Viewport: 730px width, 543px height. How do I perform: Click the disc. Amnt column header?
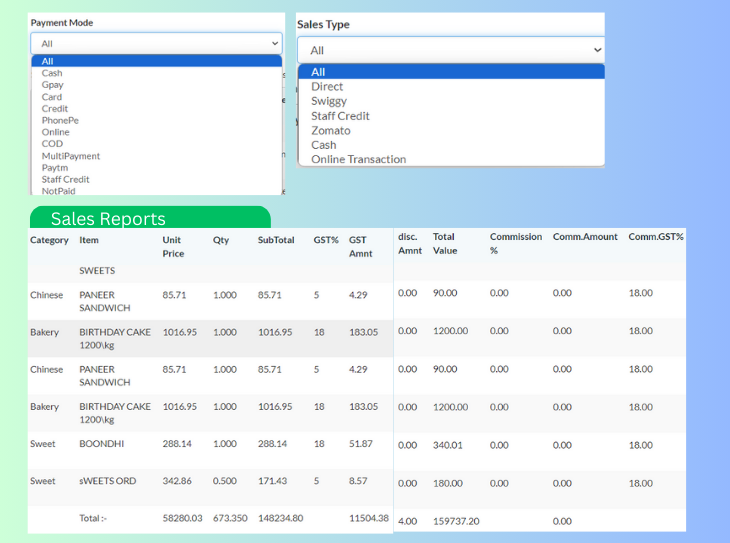[410, 244]
